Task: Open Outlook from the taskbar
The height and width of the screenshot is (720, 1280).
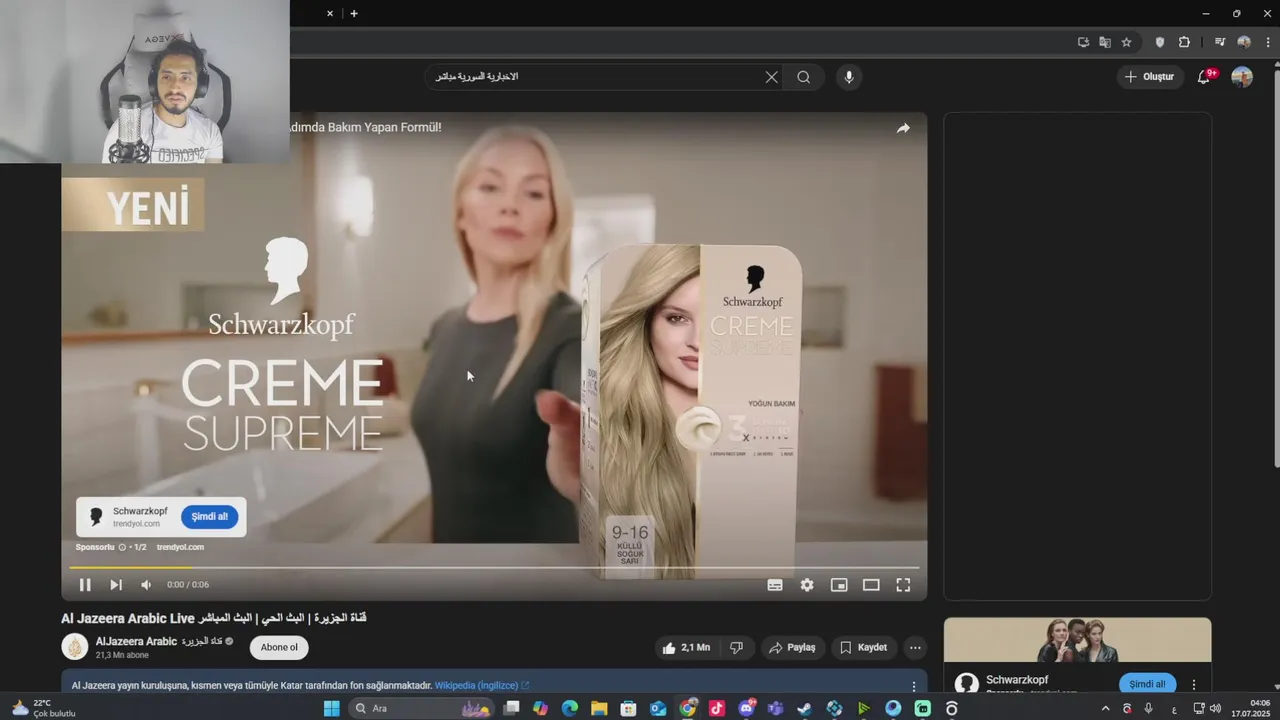Action: (x=658, y=708)
